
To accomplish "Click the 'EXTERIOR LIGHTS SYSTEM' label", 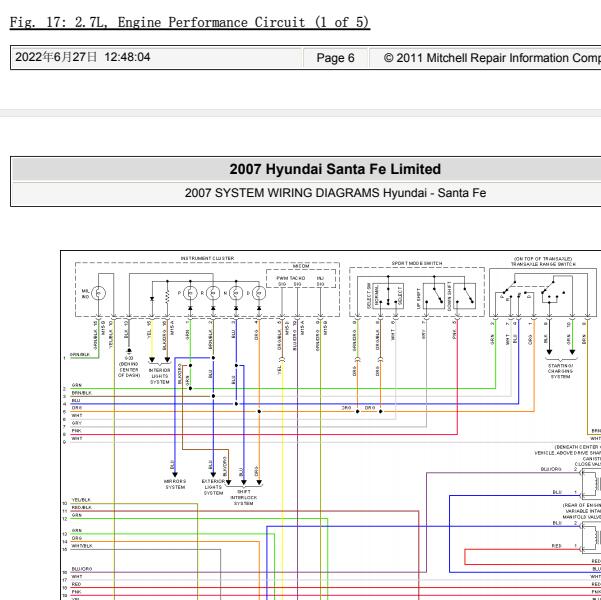I will click(x=213, y=487).
